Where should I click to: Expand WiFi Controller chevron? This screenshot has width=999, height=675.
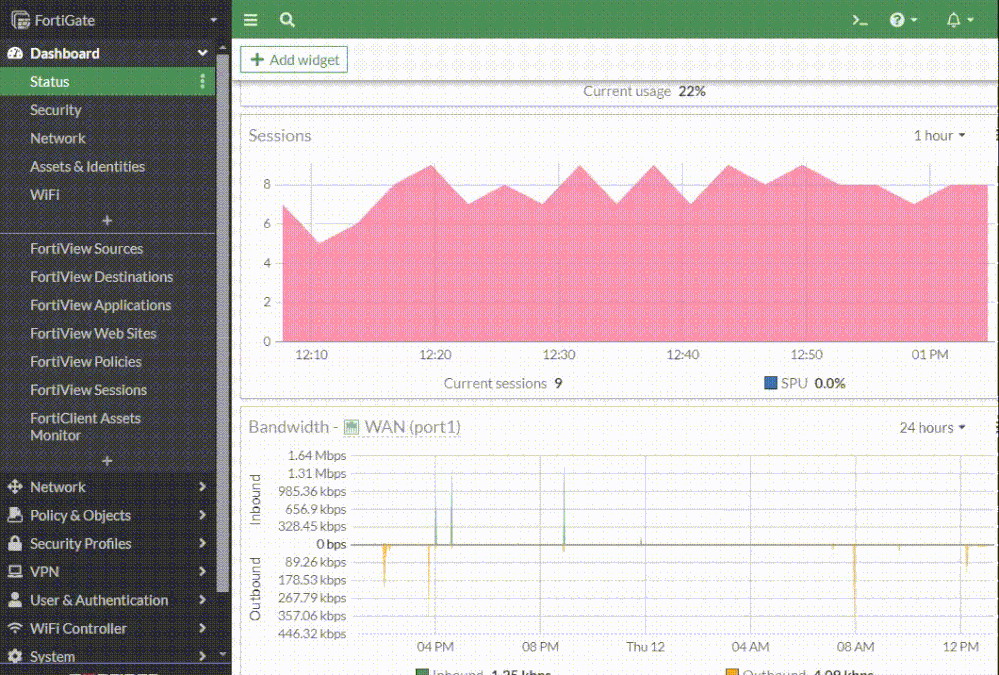coord(203,628)
